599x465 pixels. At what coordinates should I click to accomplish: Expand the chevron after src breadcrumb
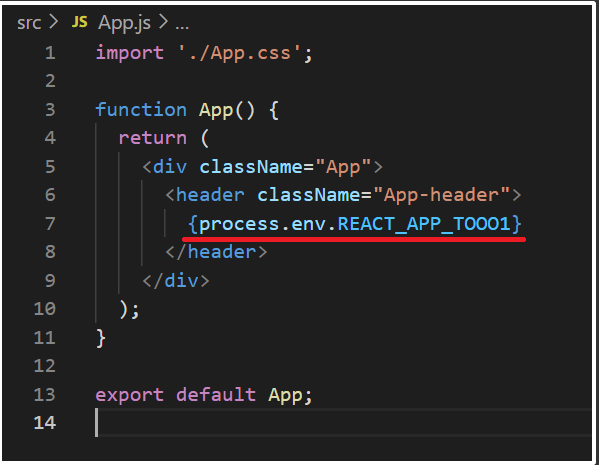coord(53,22)
